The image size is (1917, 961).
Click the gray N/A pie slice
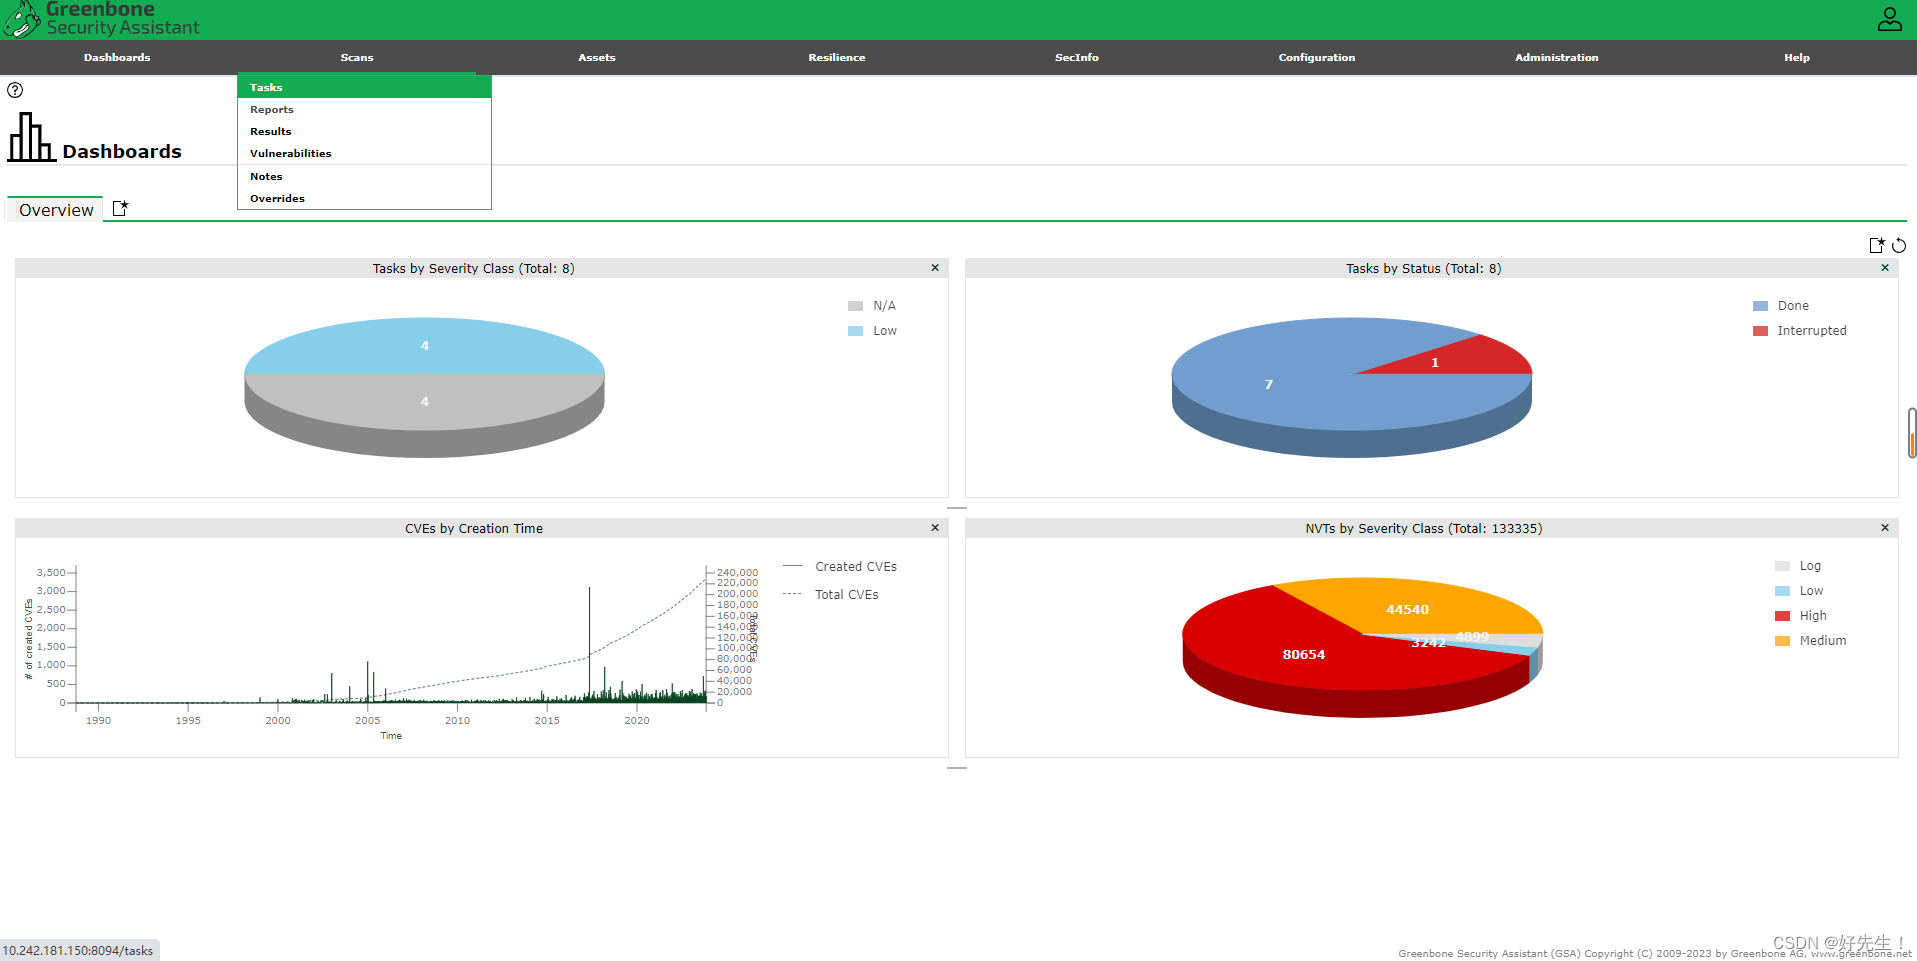(x=424, y=402)
